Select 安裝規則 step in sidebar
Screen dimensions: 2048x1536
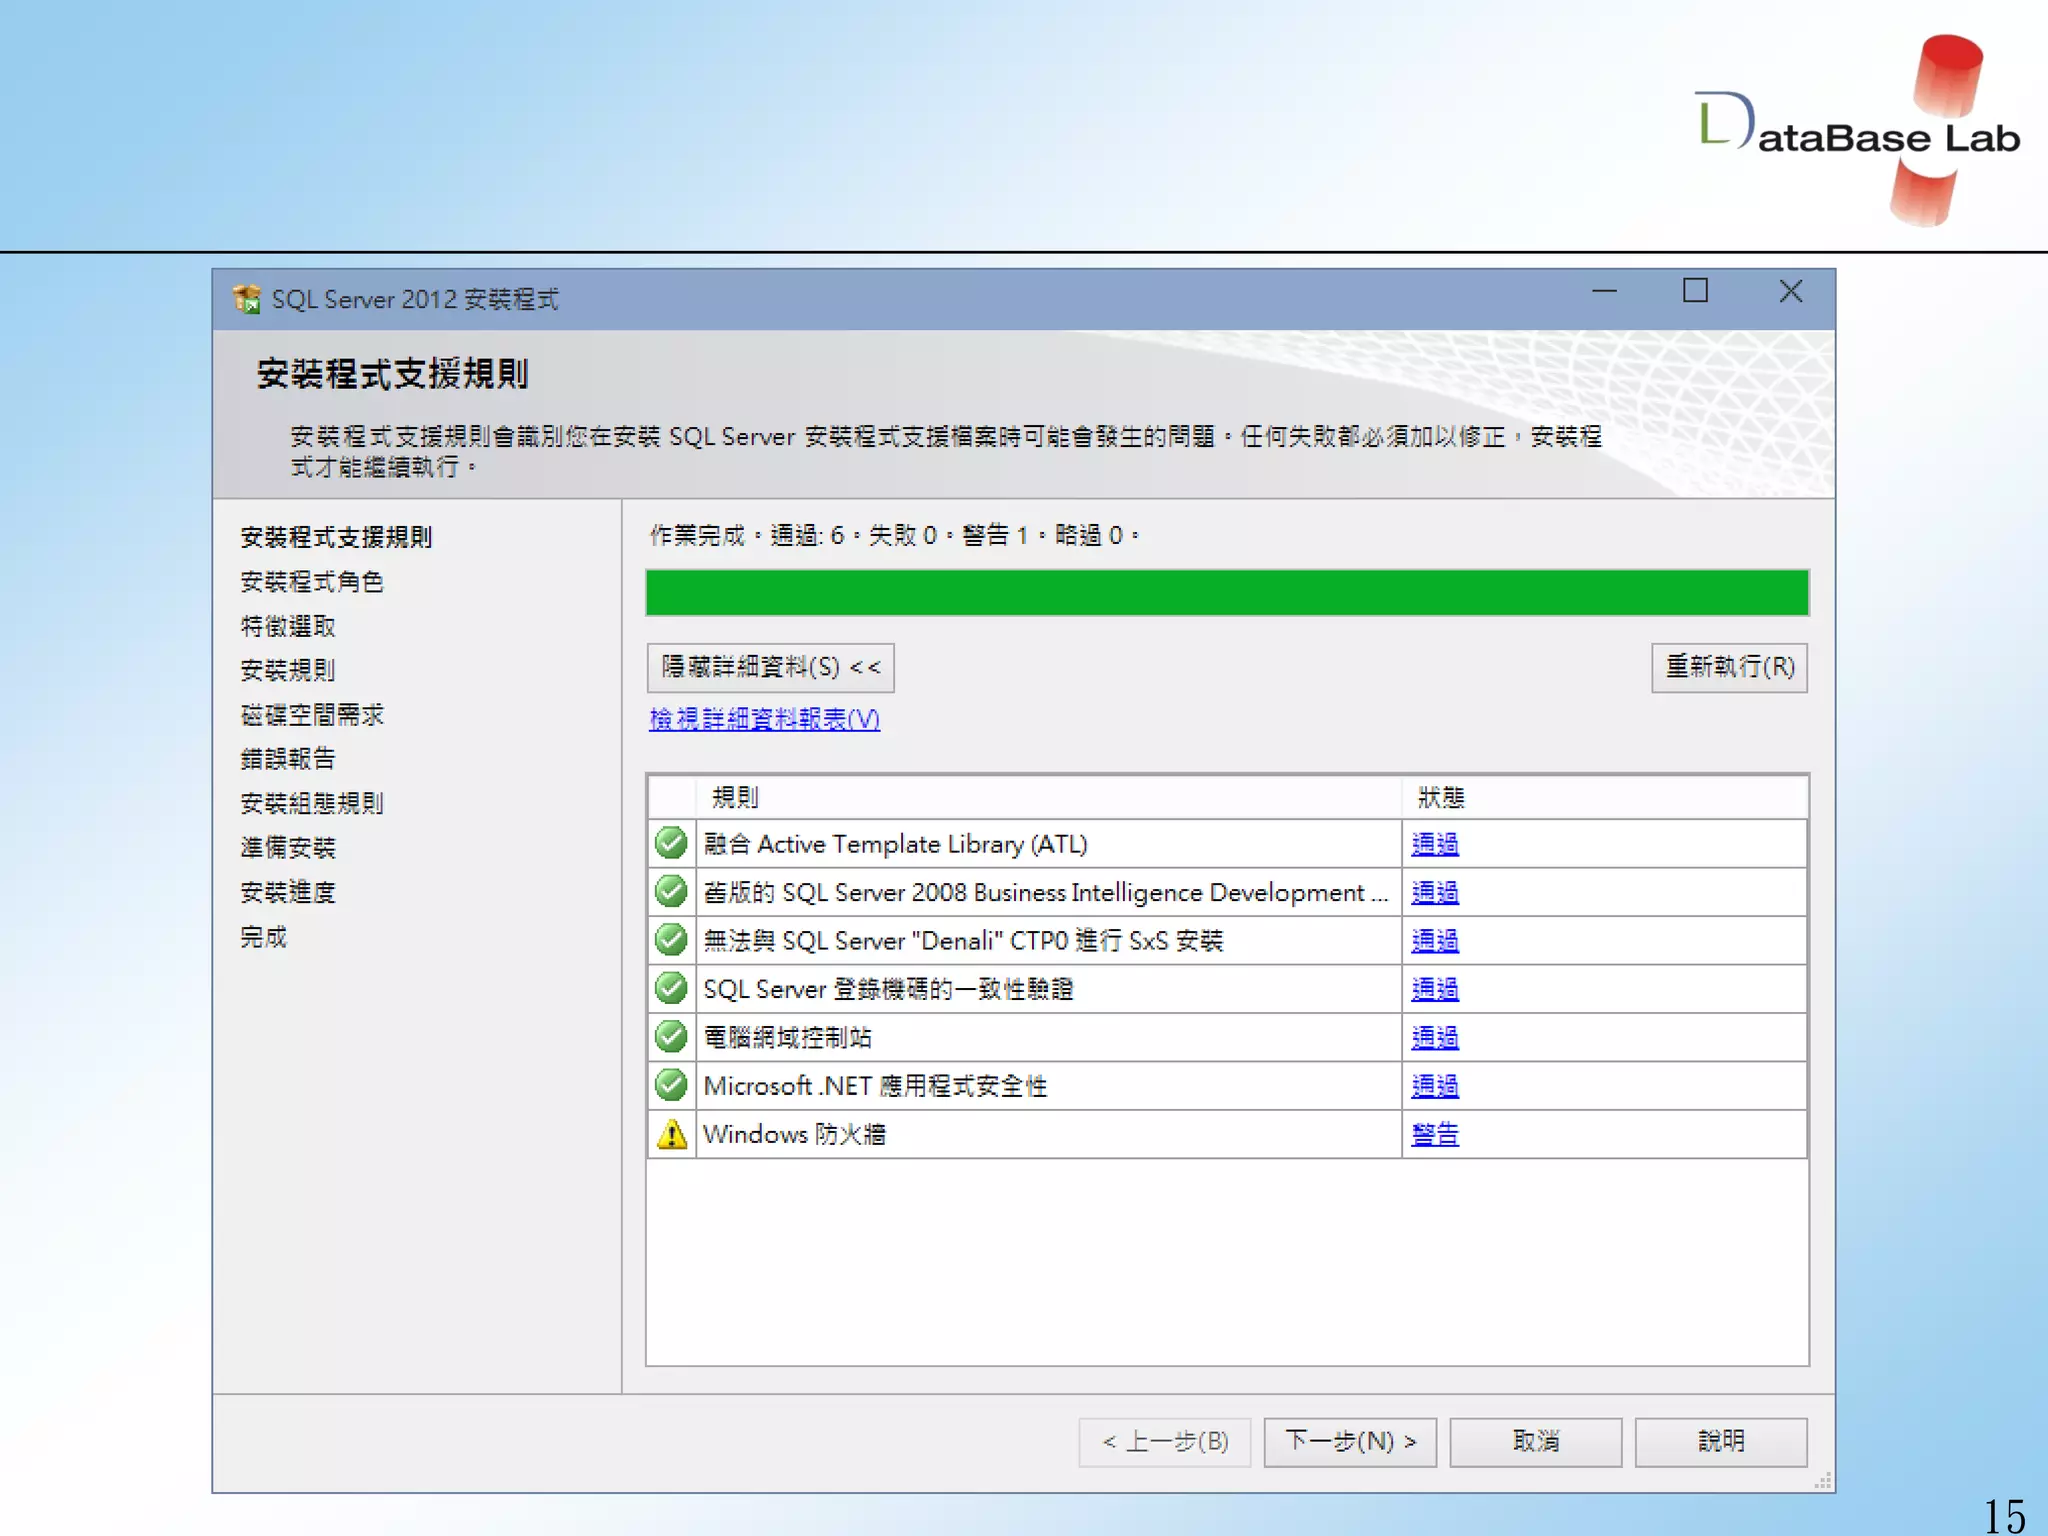point(288,670)
